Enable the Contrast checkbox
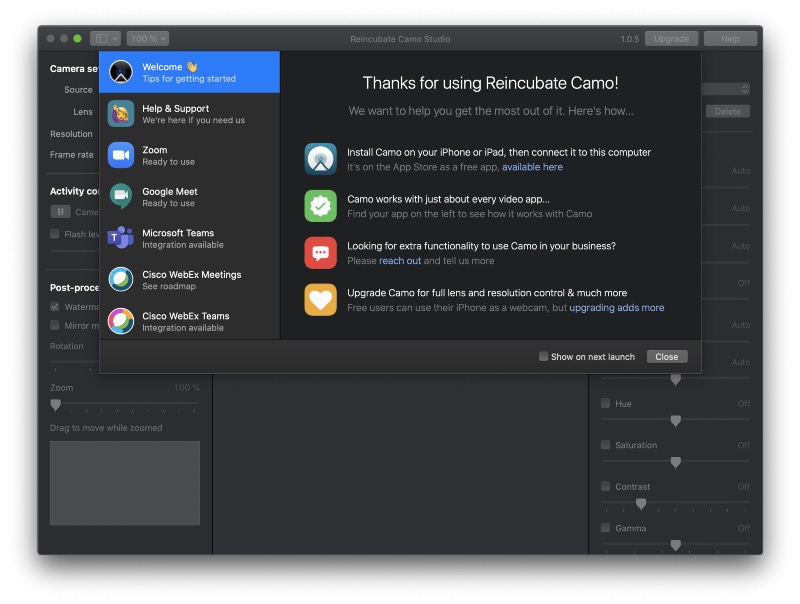Screen dimensions: 800x604 pyautogui.click(x=606, y=486)
